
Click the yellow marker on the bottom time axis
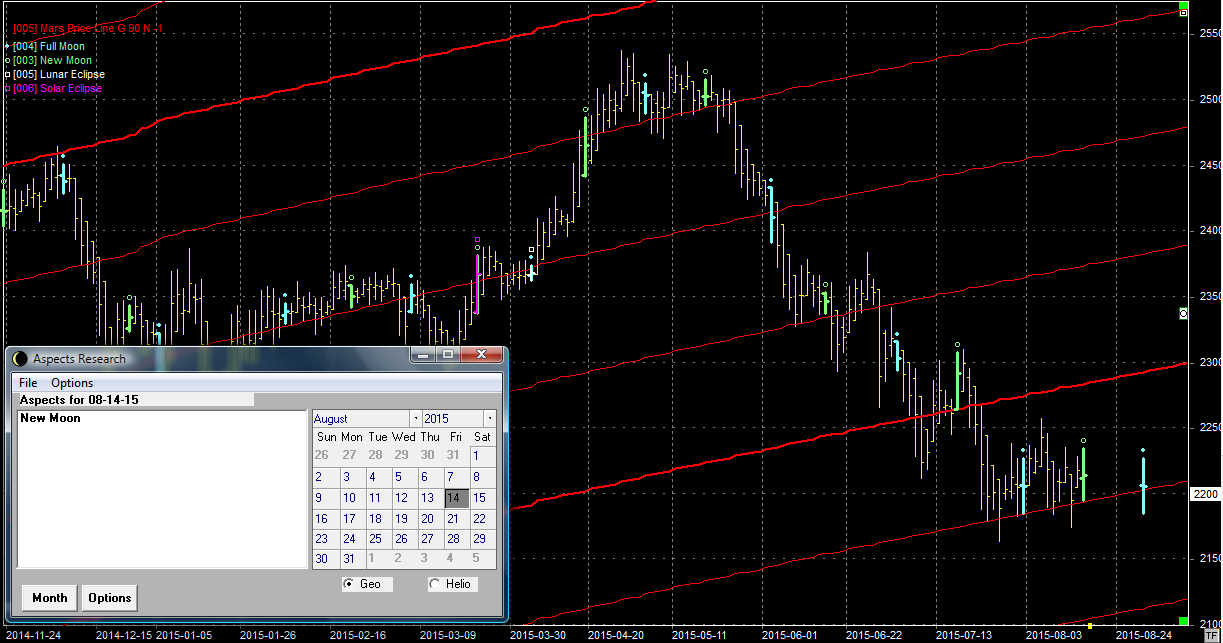pos(1090,625)
